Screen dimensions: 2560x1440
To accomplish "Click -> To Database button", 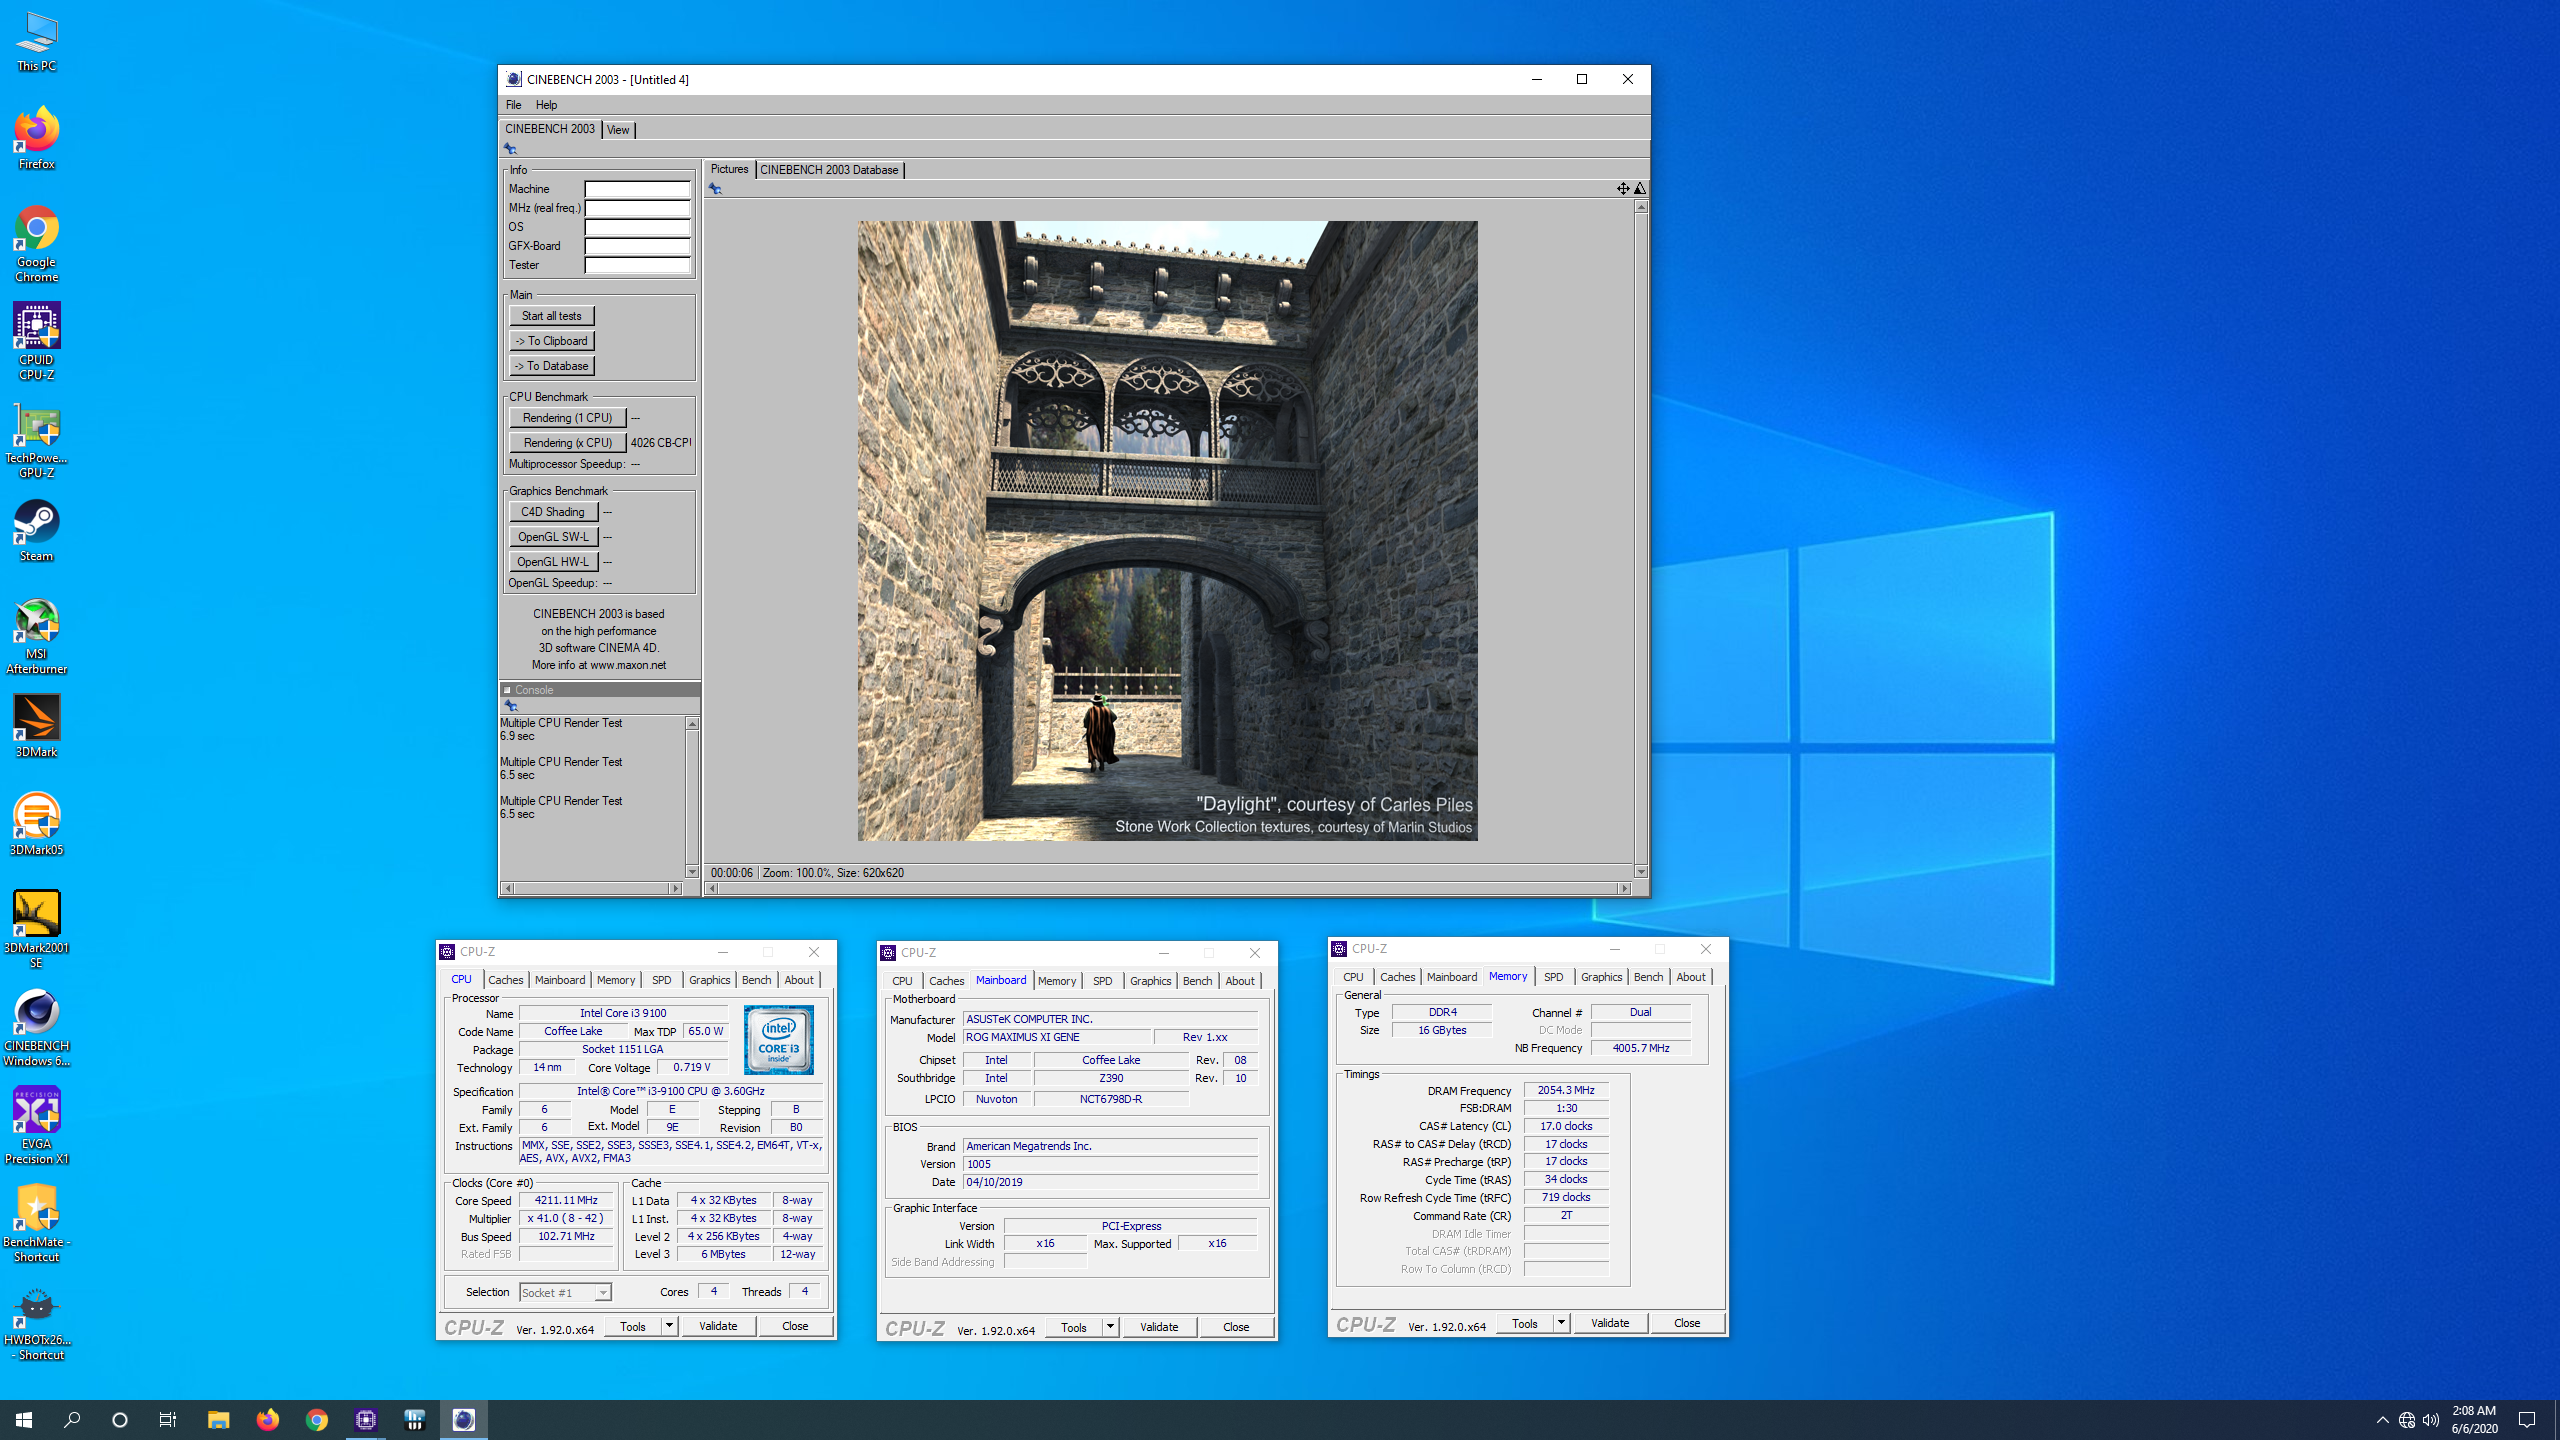I will pyautogui.click(x=551, y=366).
